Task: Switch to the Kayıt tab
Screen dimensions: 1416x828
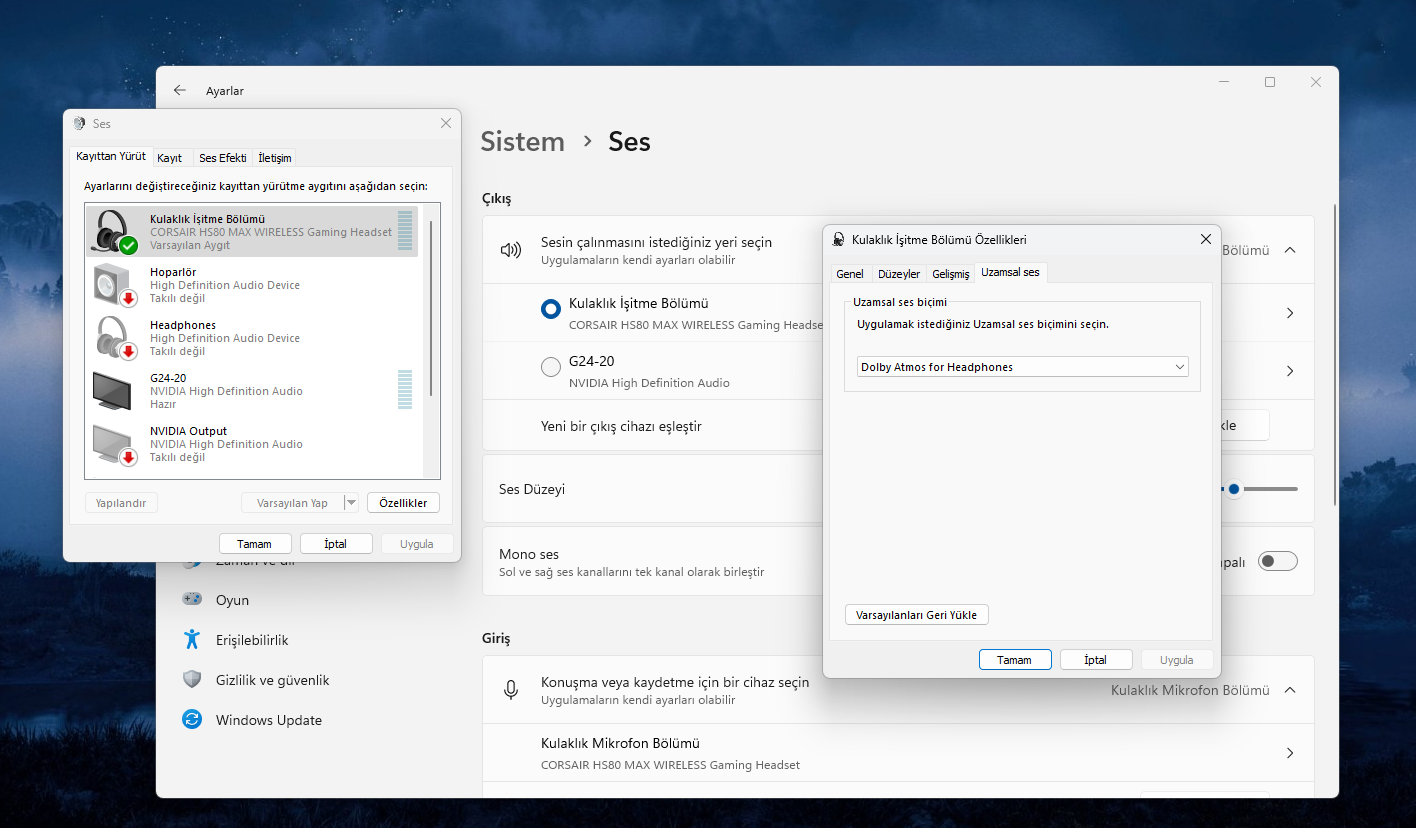Action: coord(170,158)
